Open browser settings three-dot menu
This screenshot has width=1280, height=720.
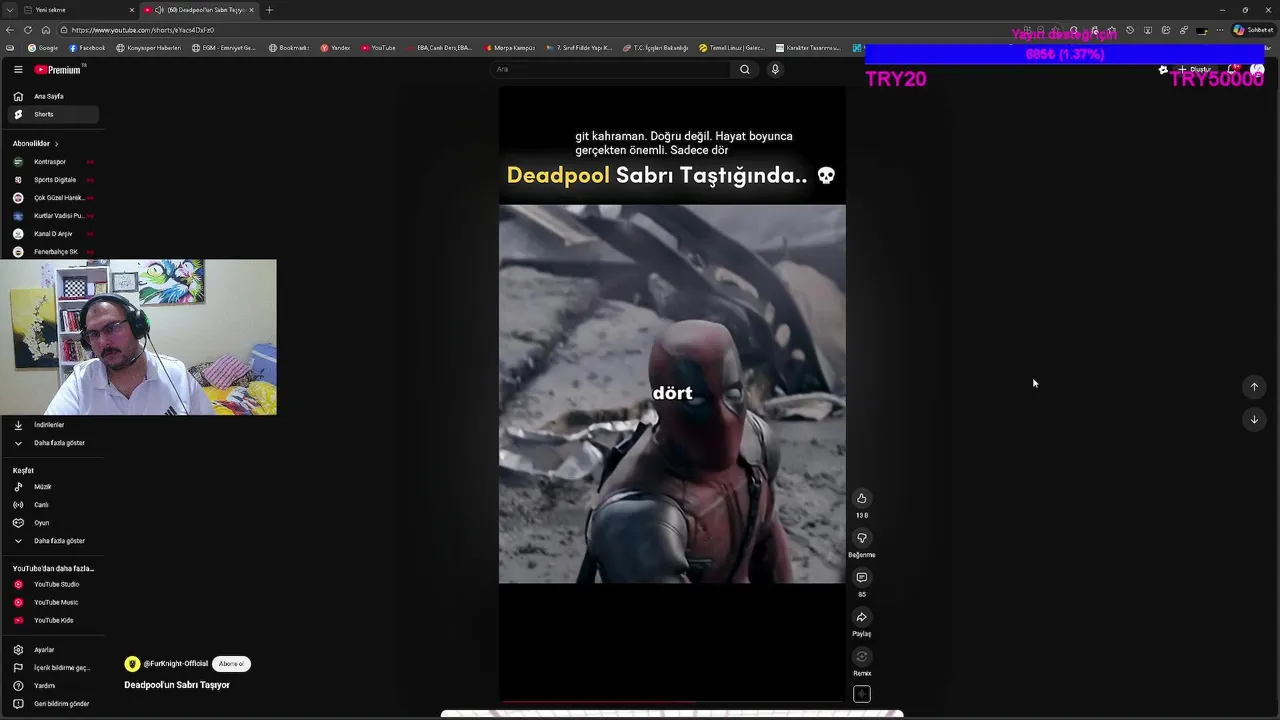tap(1219, 30)
